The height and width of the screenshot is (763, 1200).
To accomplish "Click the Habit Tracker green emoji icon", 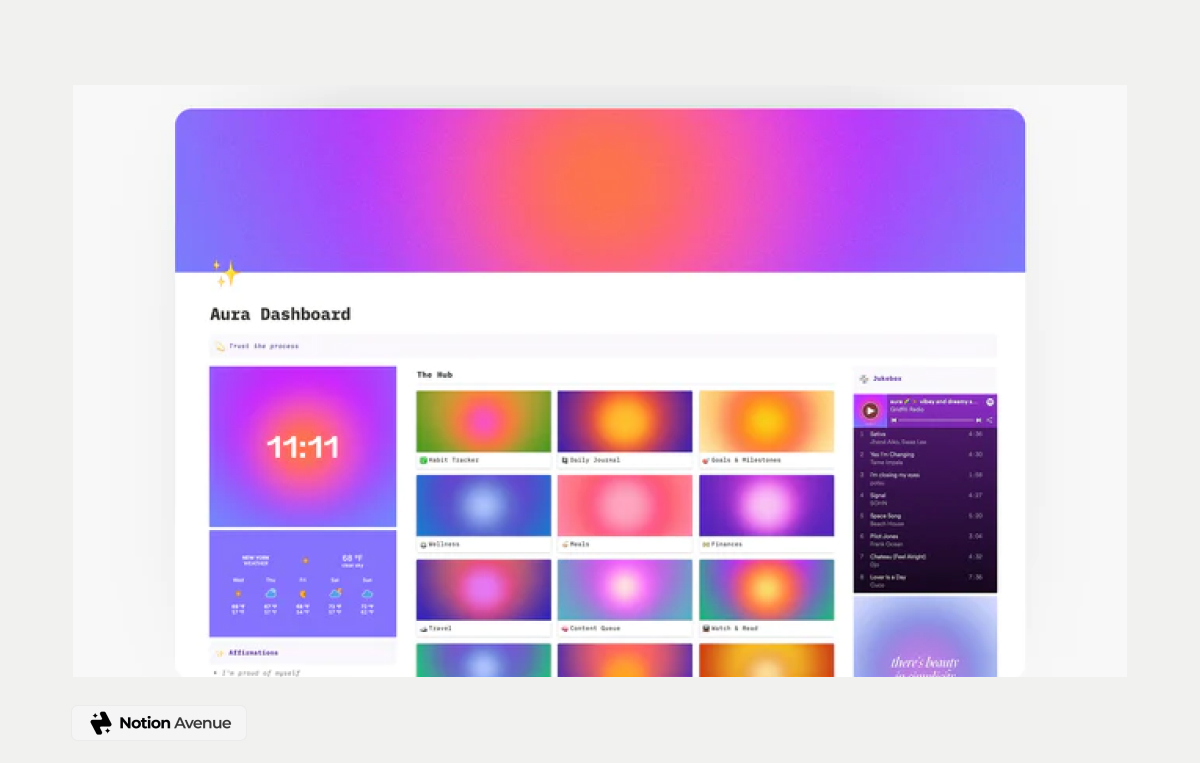I will coord(423,460).
